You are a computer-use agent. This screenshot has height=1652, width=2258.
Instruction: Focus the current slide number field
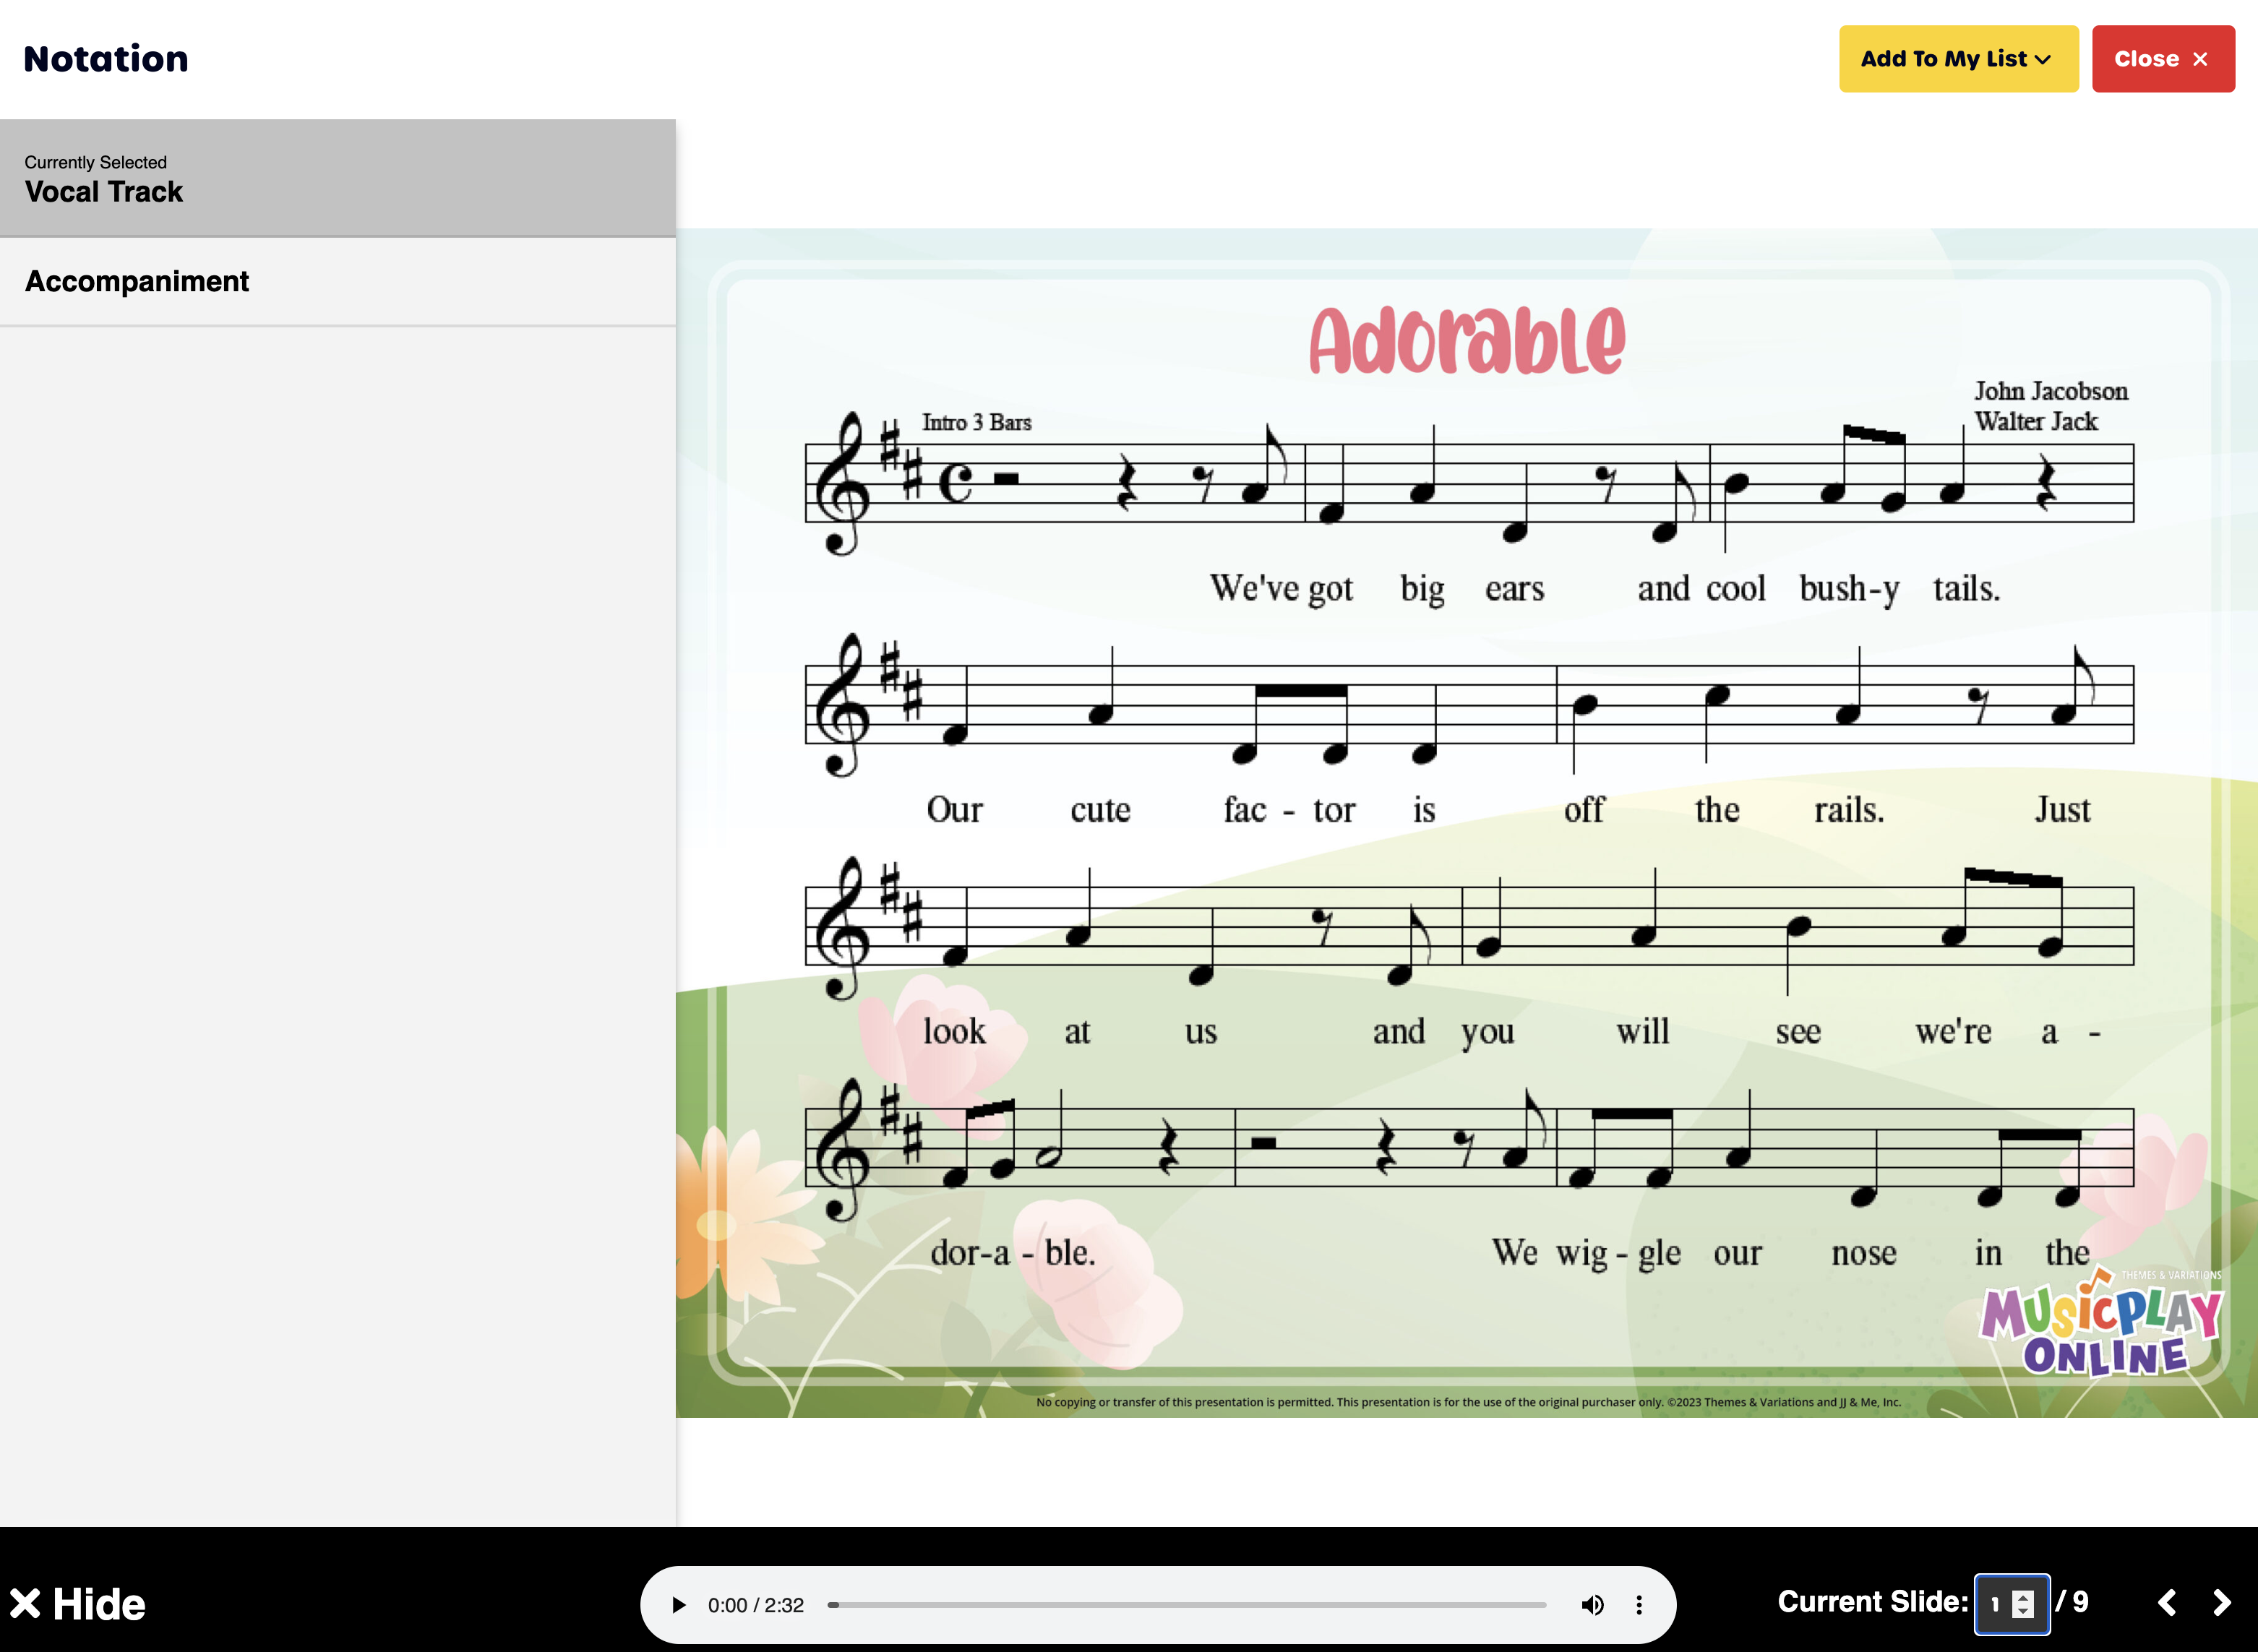(x=1995, y=1604)
